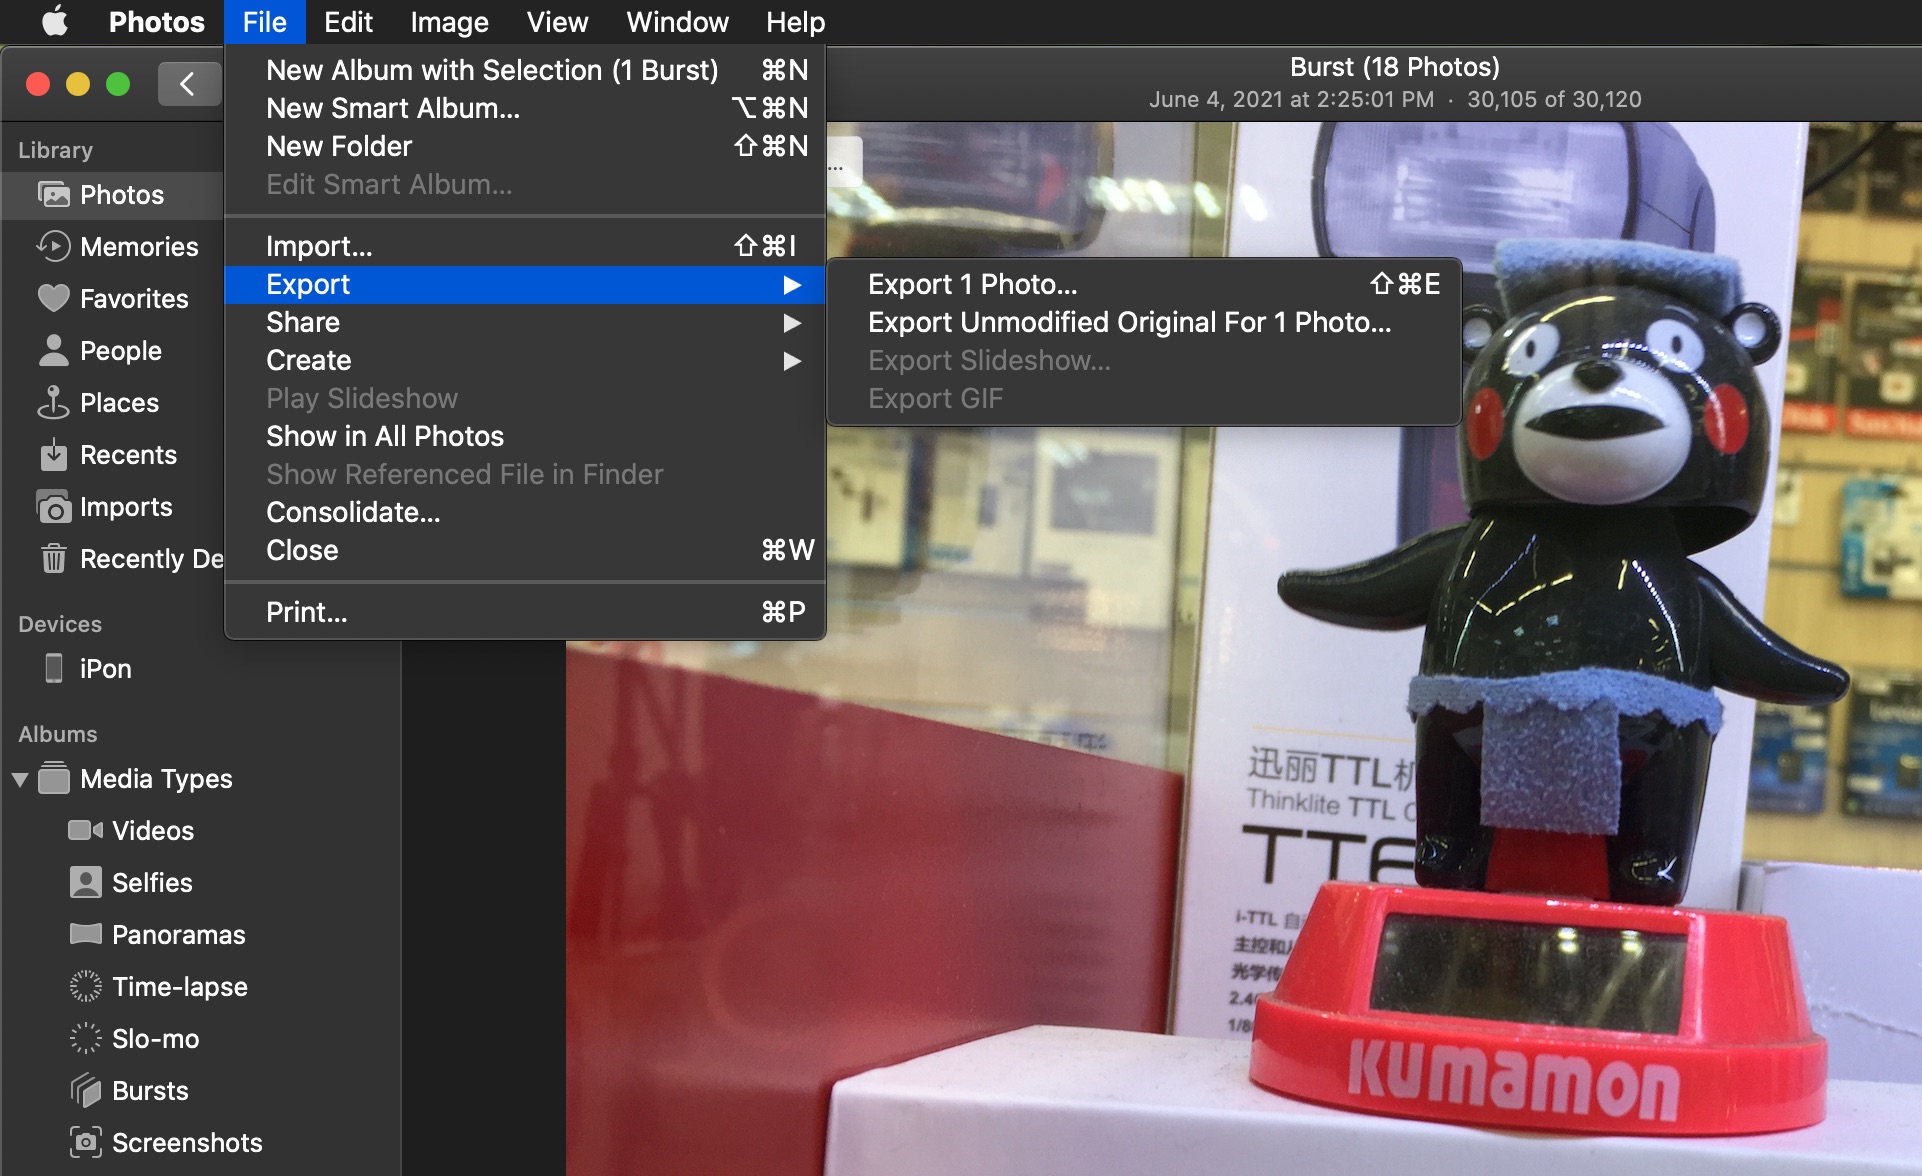The width and height of the screenshot is (1922, 1176).
Task: Select the Recents sidebar label
Action: point(128,454)
